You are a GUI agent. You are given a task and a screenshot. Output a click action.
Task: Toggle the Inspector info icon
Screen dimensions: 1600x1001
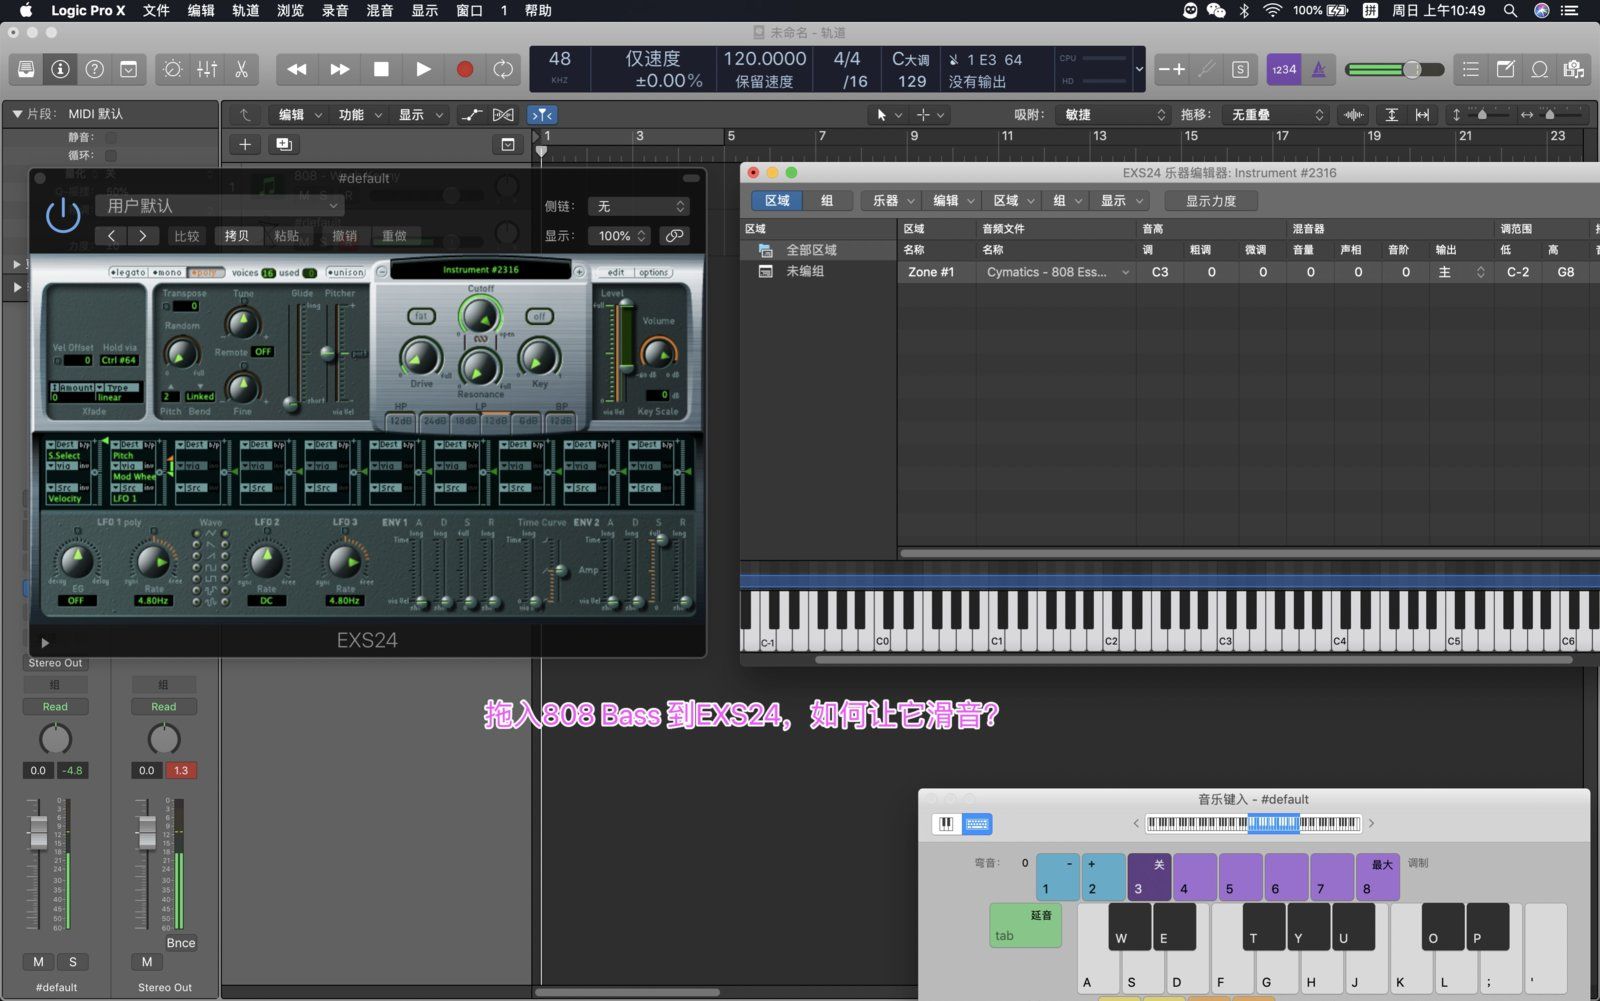pyautogui.click(x=61, y=69)
